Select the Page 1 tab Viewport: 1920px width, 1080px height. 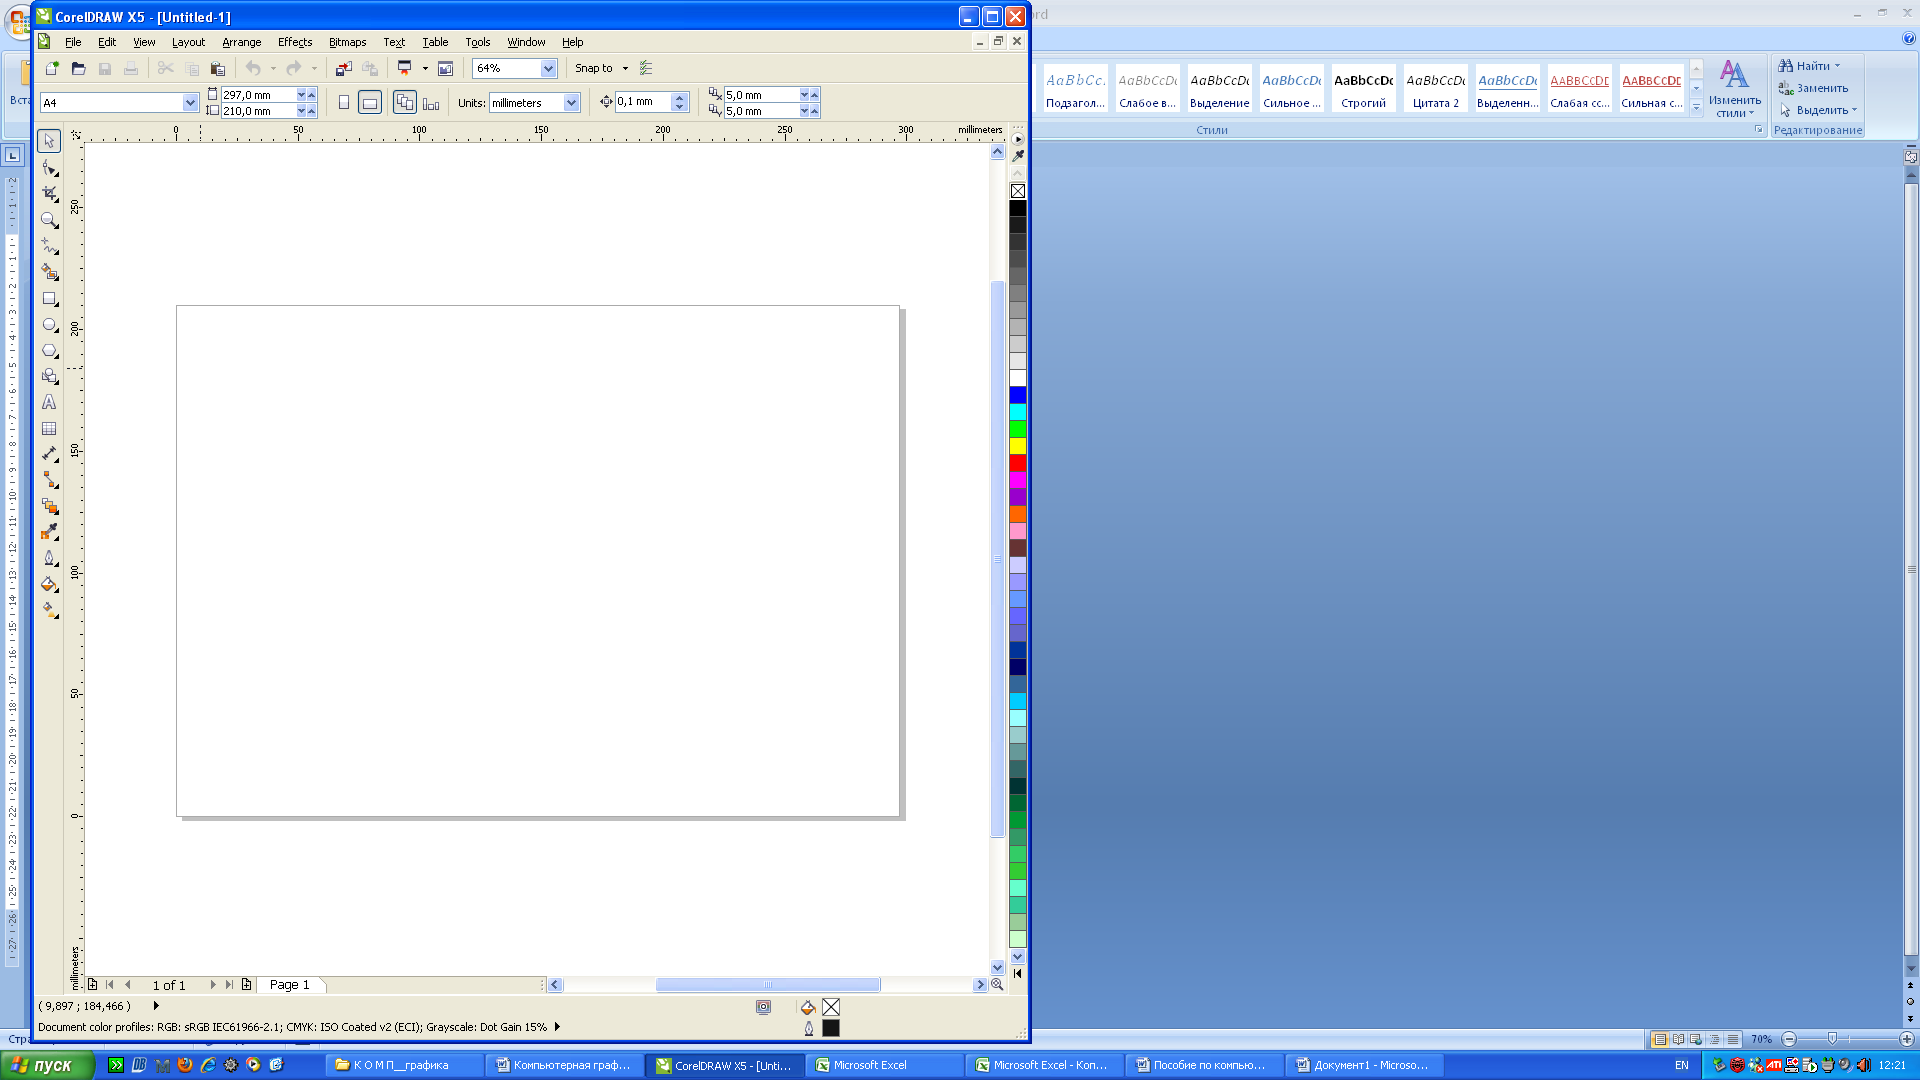[x=290, y=985]
